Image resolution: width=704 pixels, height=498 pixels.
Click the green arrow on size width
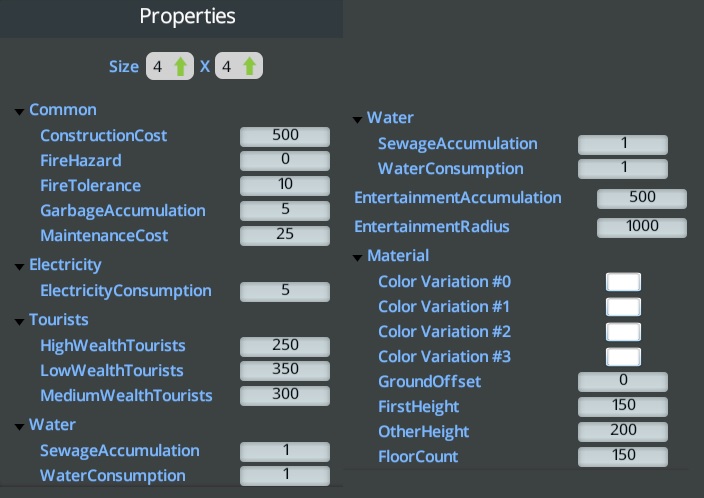pyautogui.click(x=181, y=67)
